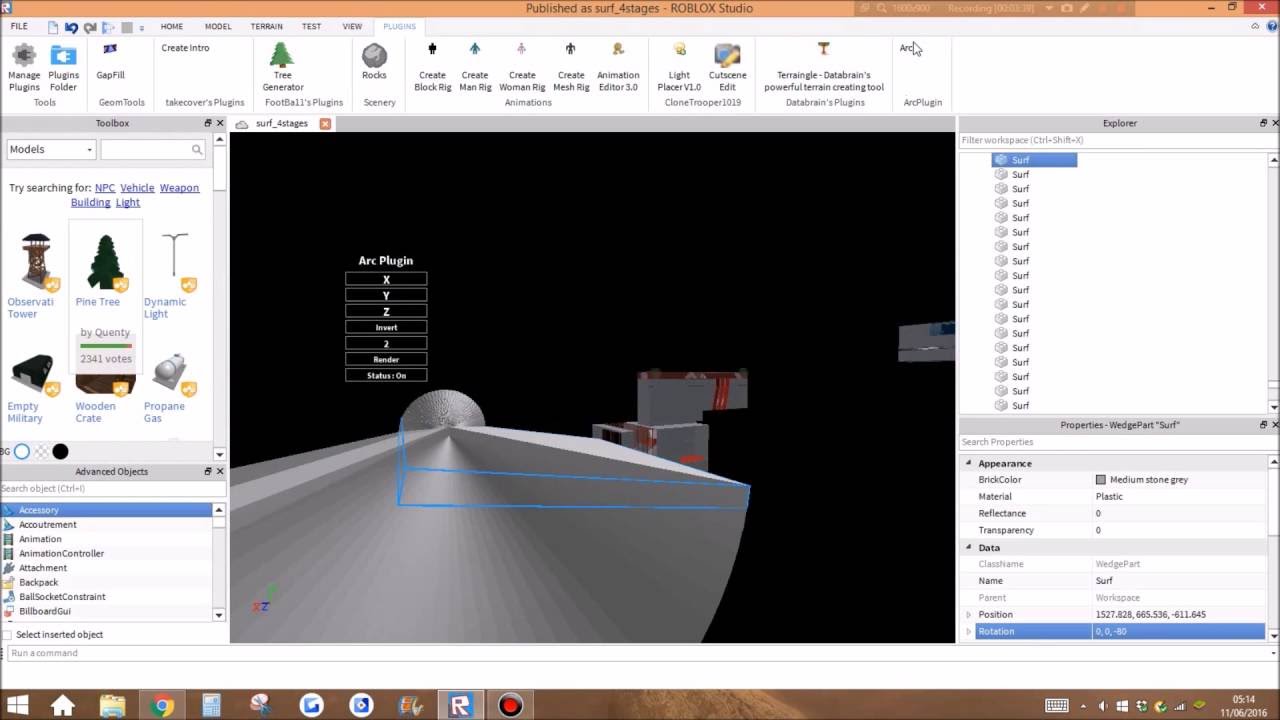Expand the Position property
This screenshot has width=1280, height=720.
968,614
